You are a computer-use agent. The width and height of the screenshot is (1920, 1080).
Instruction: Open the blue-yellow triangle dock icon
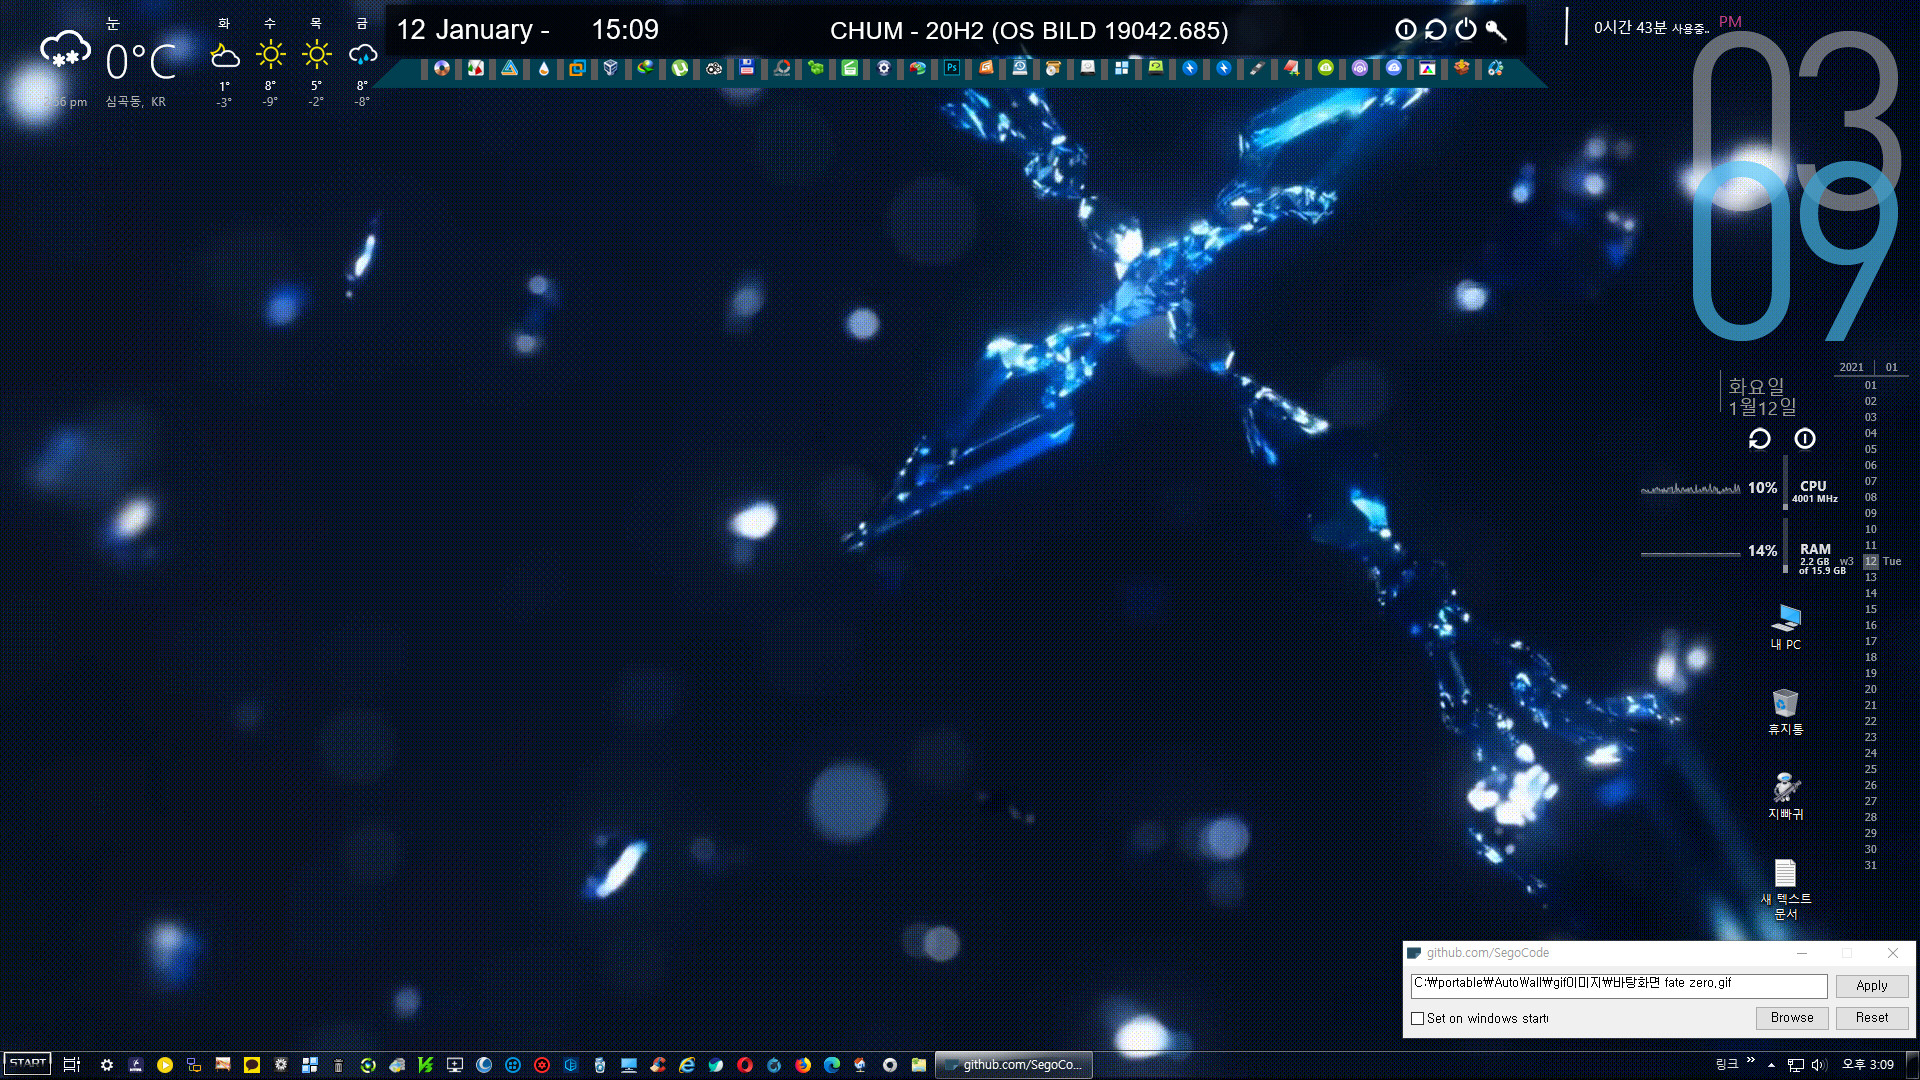click(x=509, y=68)
